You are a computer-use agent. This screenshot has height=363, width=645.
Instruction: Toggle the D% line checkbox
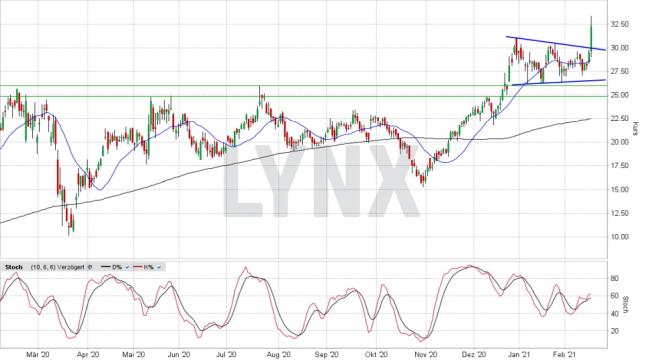click(127, 267)
